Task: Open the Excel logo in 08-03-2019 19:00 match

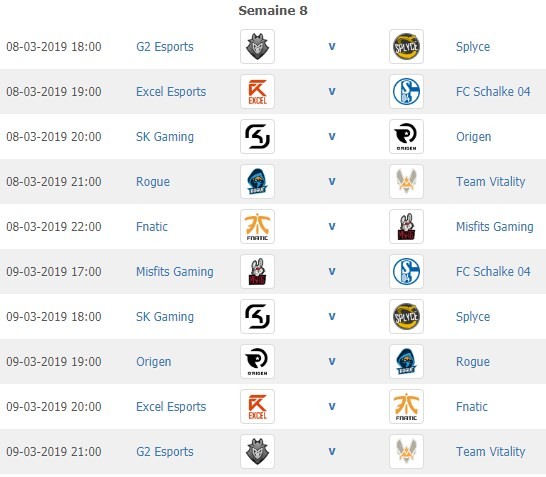Action: (257, 92)
